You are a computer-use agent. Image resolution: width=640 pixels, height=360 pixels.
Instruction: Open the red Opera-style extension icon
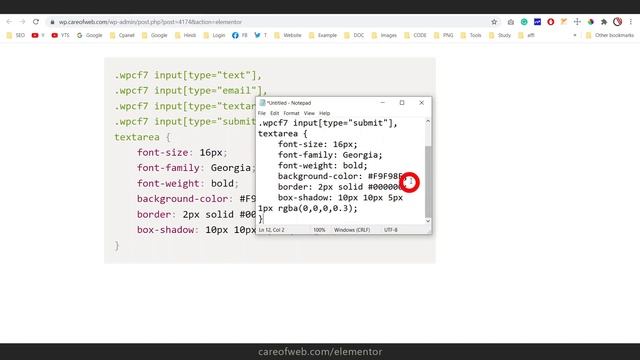click(551, 22)
